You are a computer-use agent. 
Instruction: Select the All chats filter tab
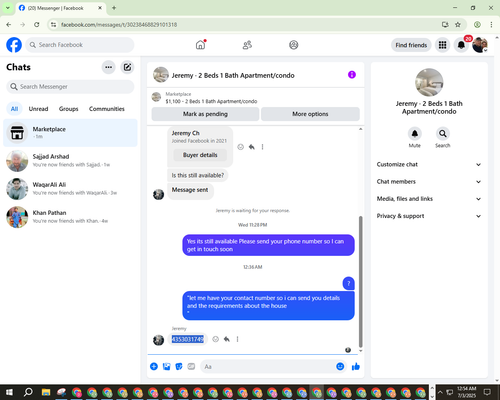tap(14, 109)
